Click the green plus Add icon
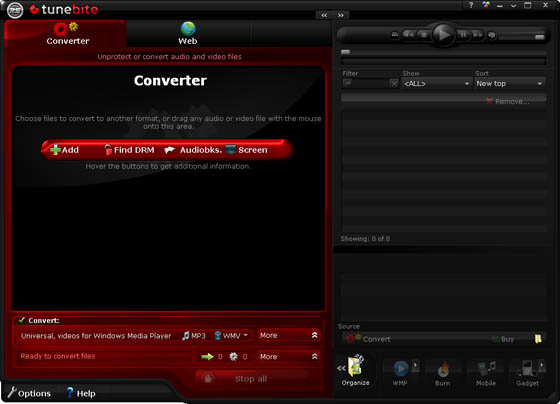 [x=55, y=150]
